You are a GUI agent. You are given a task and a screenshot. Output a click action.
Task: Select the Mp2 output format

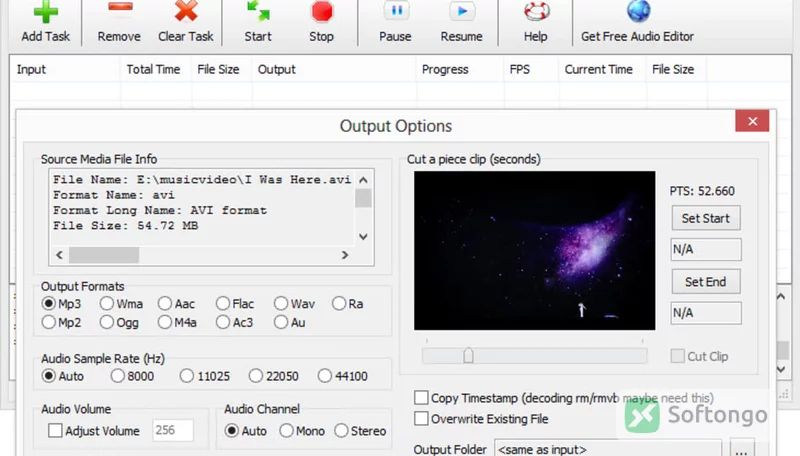[x=48, y=322]
